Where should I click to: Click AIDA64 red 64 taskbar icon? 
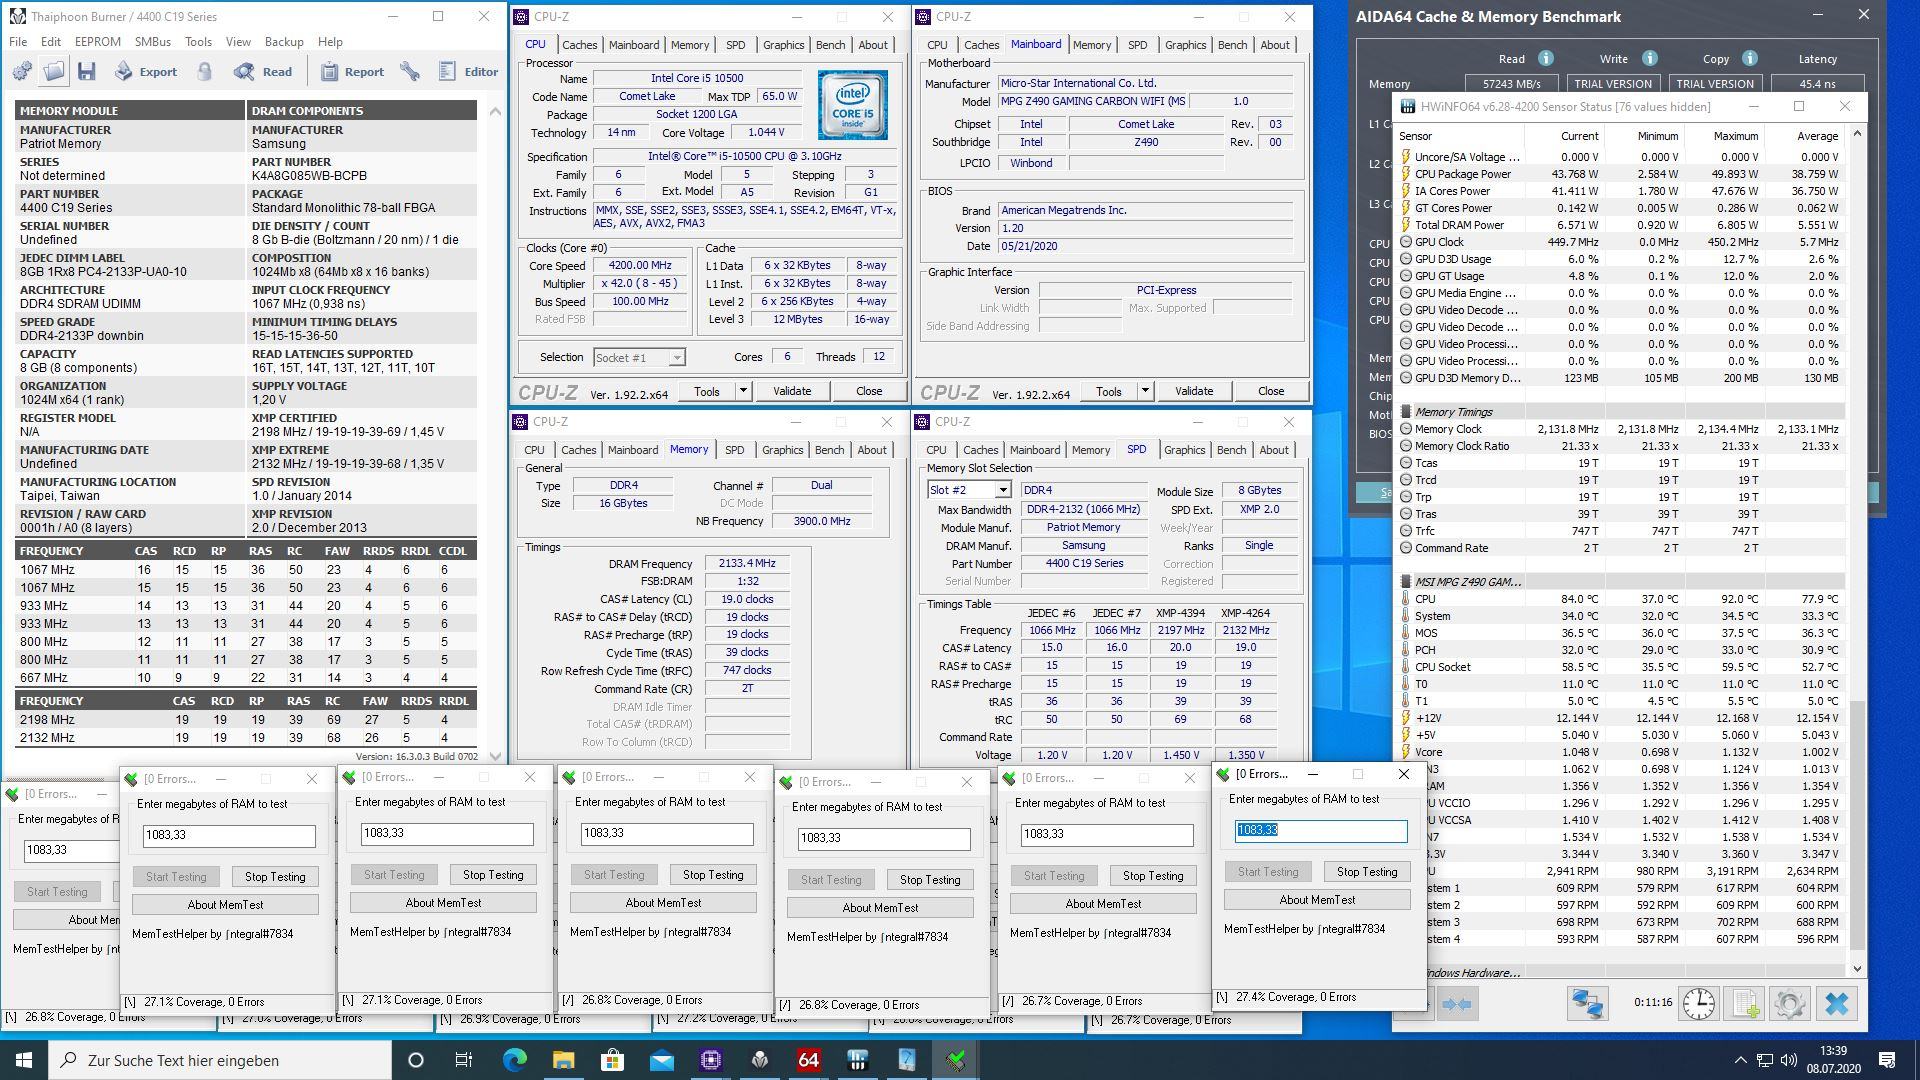click(808, 1060)
